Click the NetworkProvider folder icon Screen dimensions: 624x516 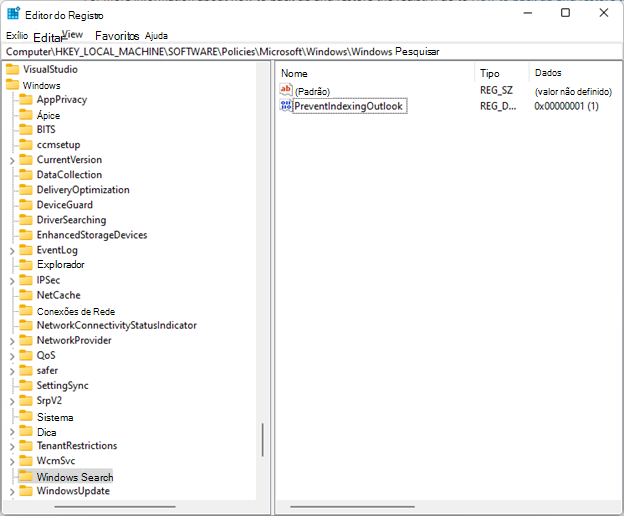(26, 340)
